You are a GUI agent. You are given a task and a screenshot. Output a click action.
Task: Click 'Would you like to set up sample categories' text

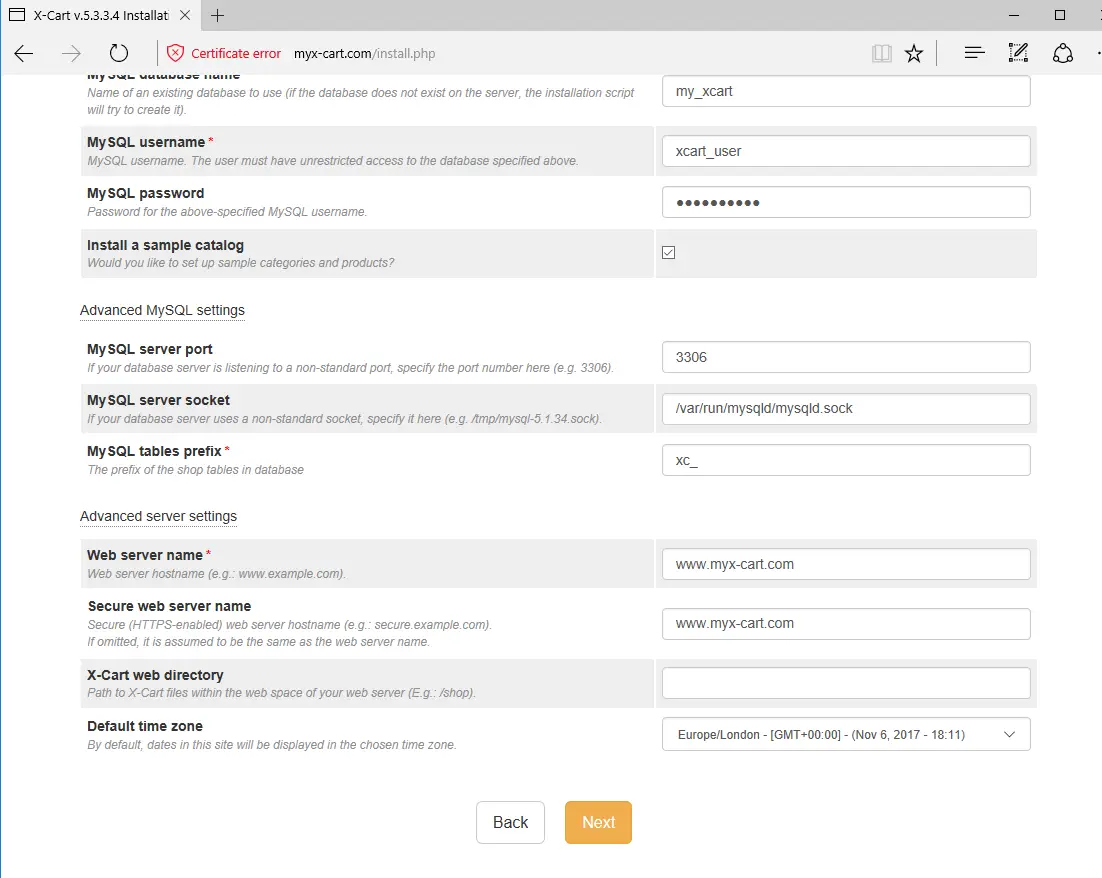tap(240, 263)
